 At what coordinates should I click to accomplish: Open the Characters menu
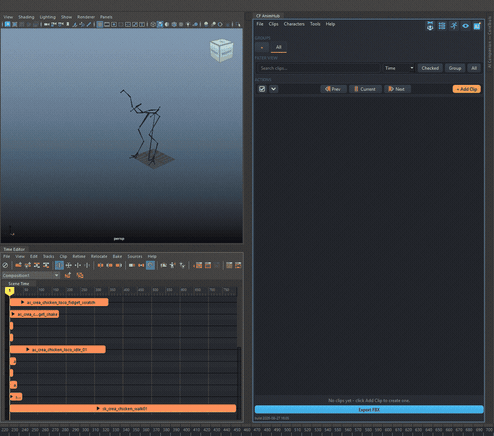point(294,24)
